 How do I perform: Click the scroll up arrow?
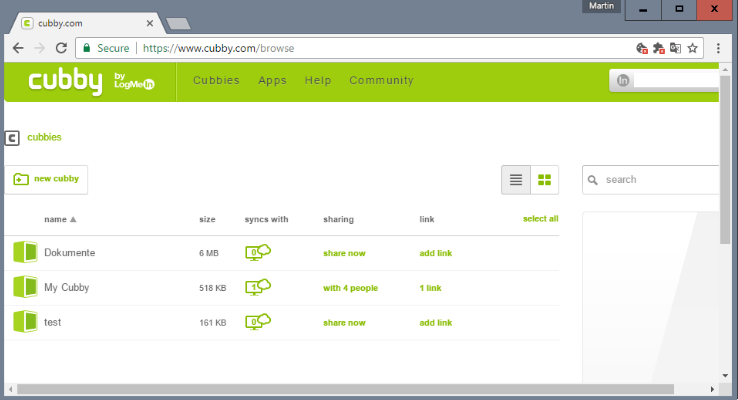click(x=725, y=69)
